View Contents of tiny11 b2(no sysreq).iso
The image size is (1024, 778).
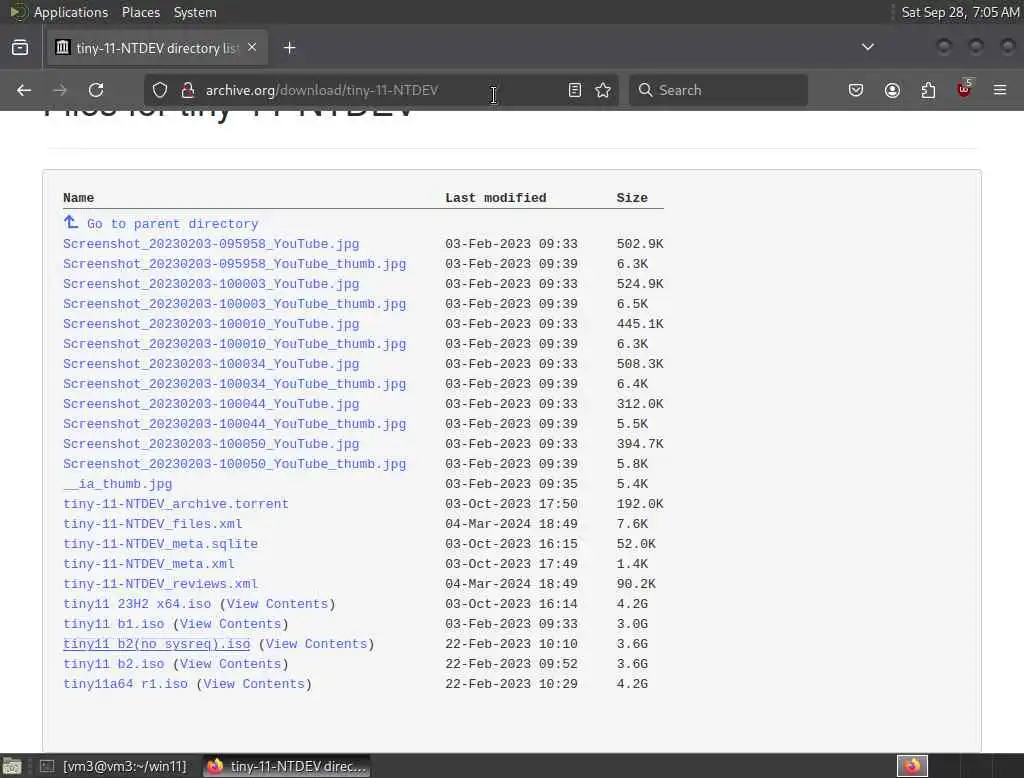(x=316, y=643)
